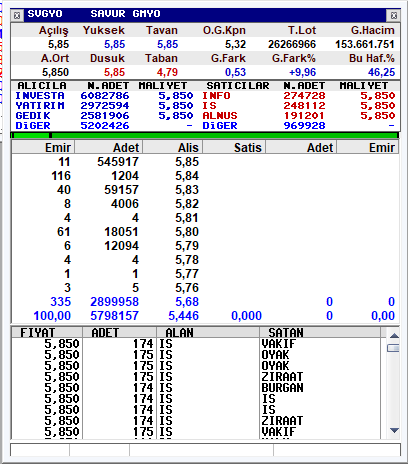This screenshot has height=464, width=408.
Task: Click the SATAN column header in trades list
Action: (x=320, y=332)
